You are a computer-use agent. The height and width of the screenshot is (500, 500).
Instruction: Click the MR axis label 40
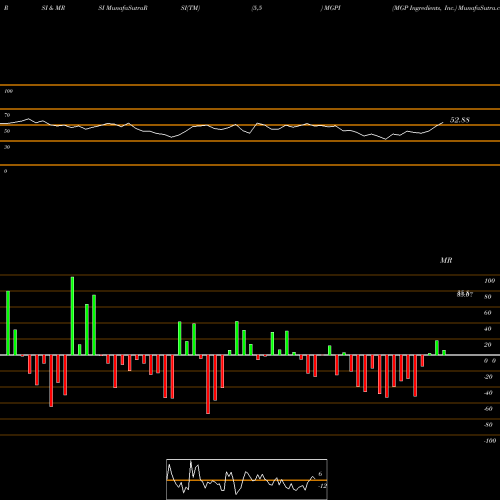(488, 329)
